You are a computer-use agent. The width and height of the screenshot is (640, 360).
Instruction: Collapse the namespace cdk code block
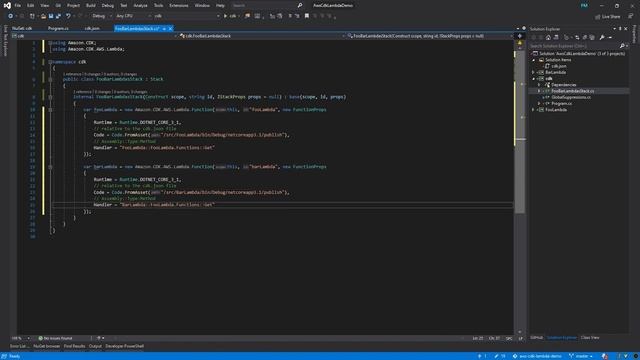click(50, 62)
